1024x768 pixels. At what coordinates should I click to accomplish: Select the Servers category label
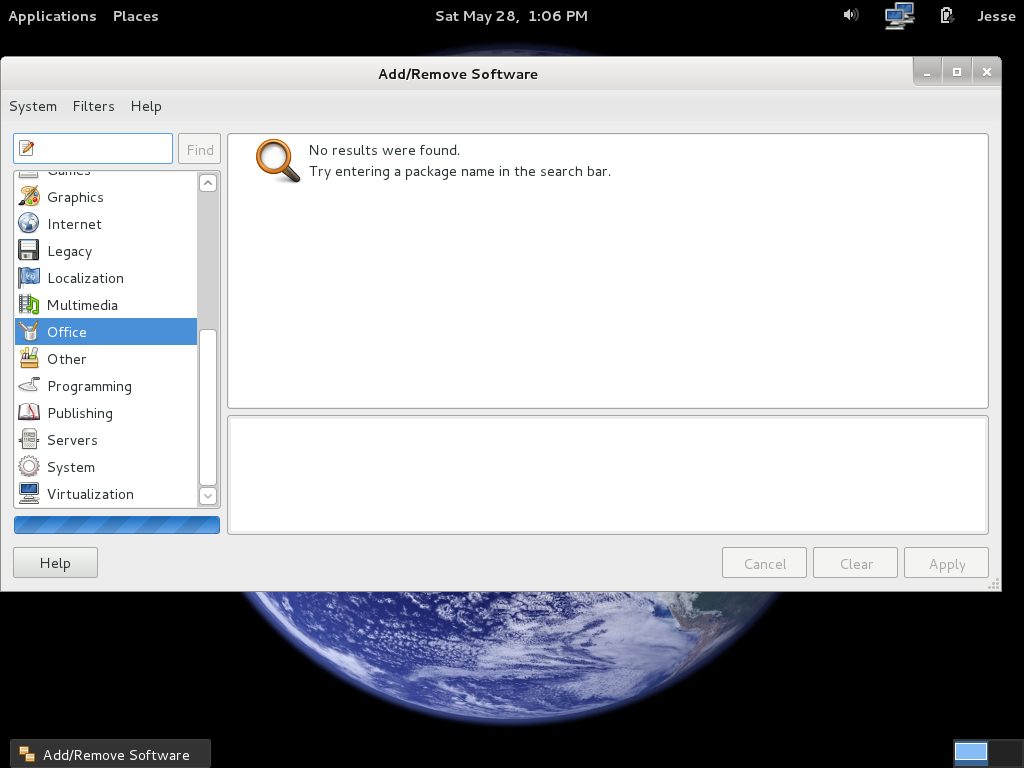72,440
